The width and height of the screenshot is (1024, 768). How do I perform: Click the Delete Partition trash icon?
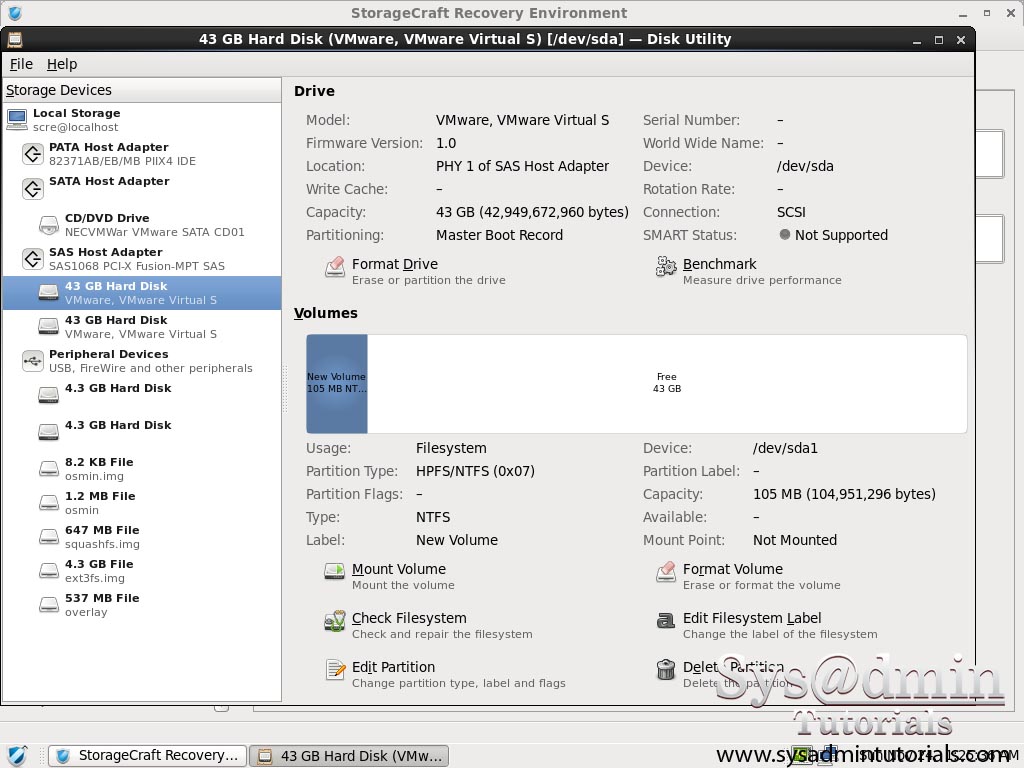tap(665, 670)
